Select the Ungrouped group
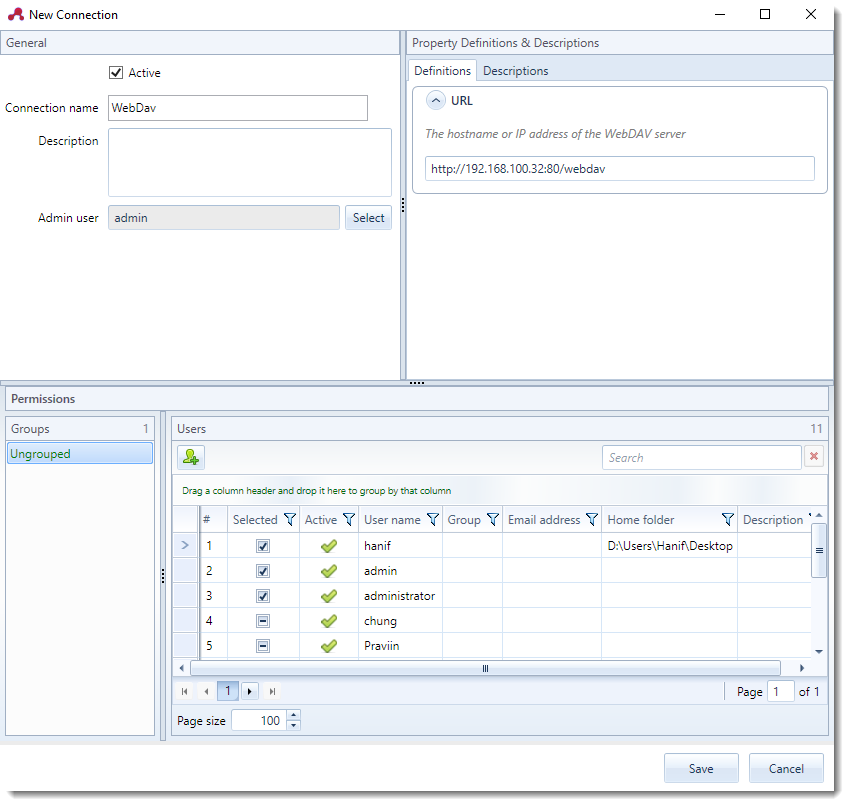 80,454
